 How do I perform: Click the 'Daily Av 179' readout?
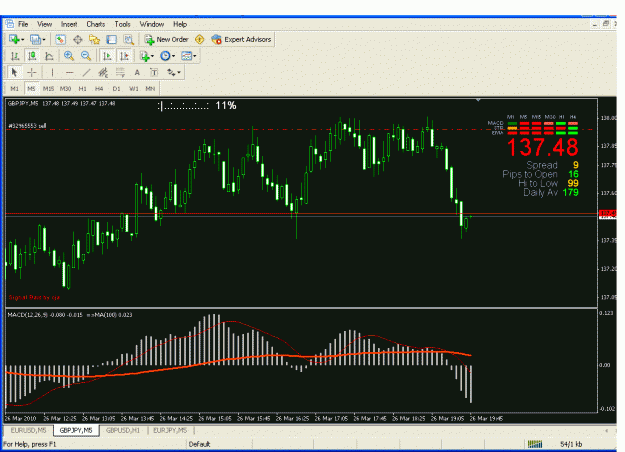pyautogui.click(x=551, y=193)
